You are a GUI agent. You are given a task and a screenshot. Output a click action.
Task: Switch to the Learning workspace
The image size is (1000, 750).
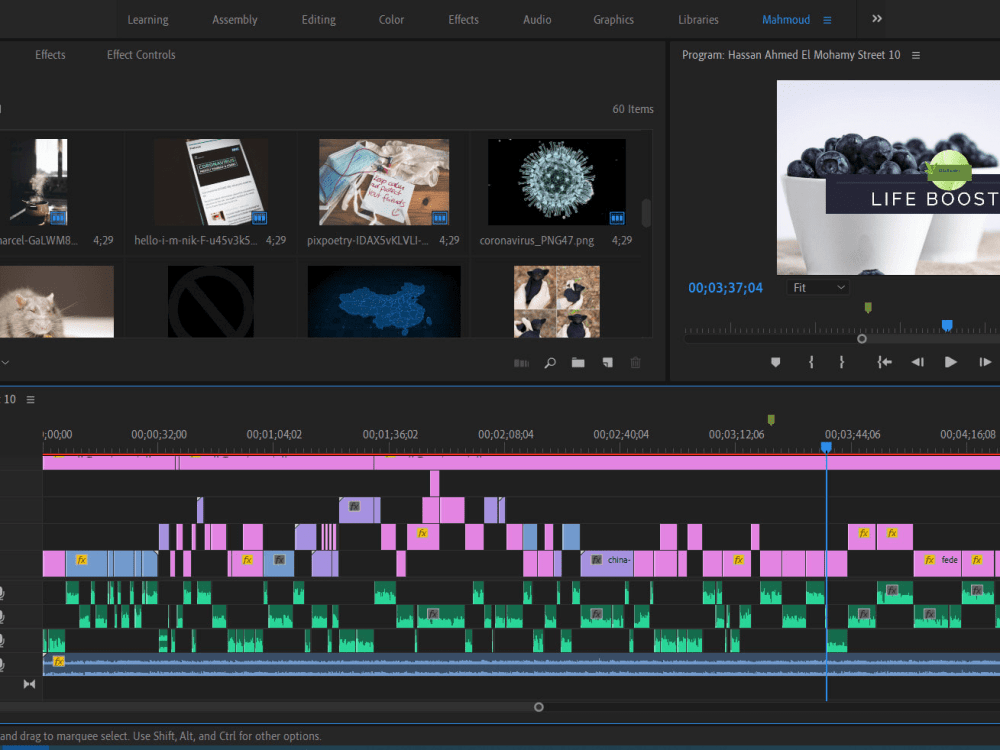coord(148,20)
